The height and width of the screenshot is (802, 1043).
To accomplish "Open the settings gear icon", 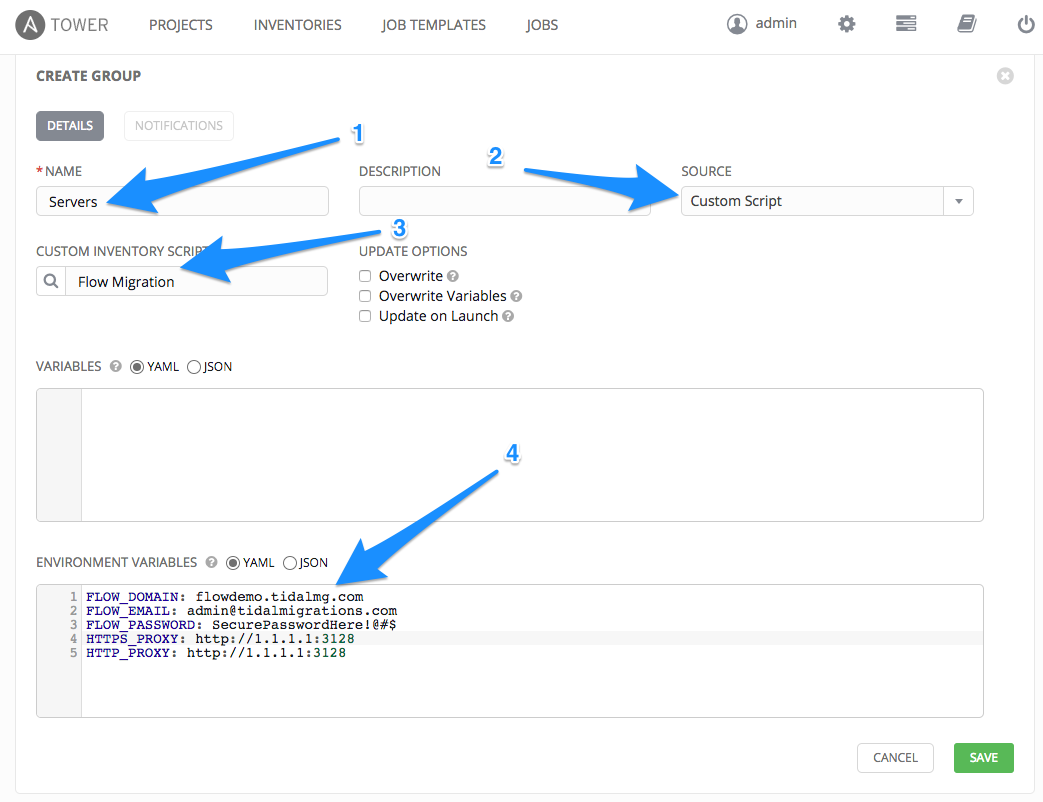I will 846,24.
